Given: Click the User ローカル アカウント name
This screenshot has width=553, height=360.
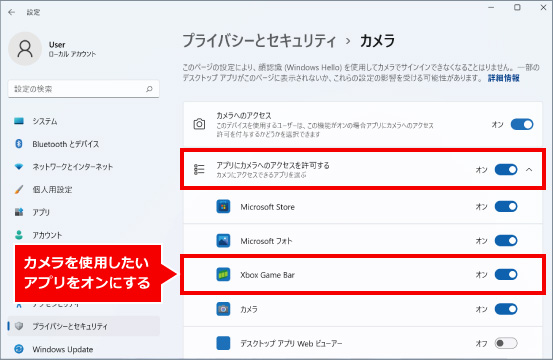Looking at the screenshot, I should (72, 49).
